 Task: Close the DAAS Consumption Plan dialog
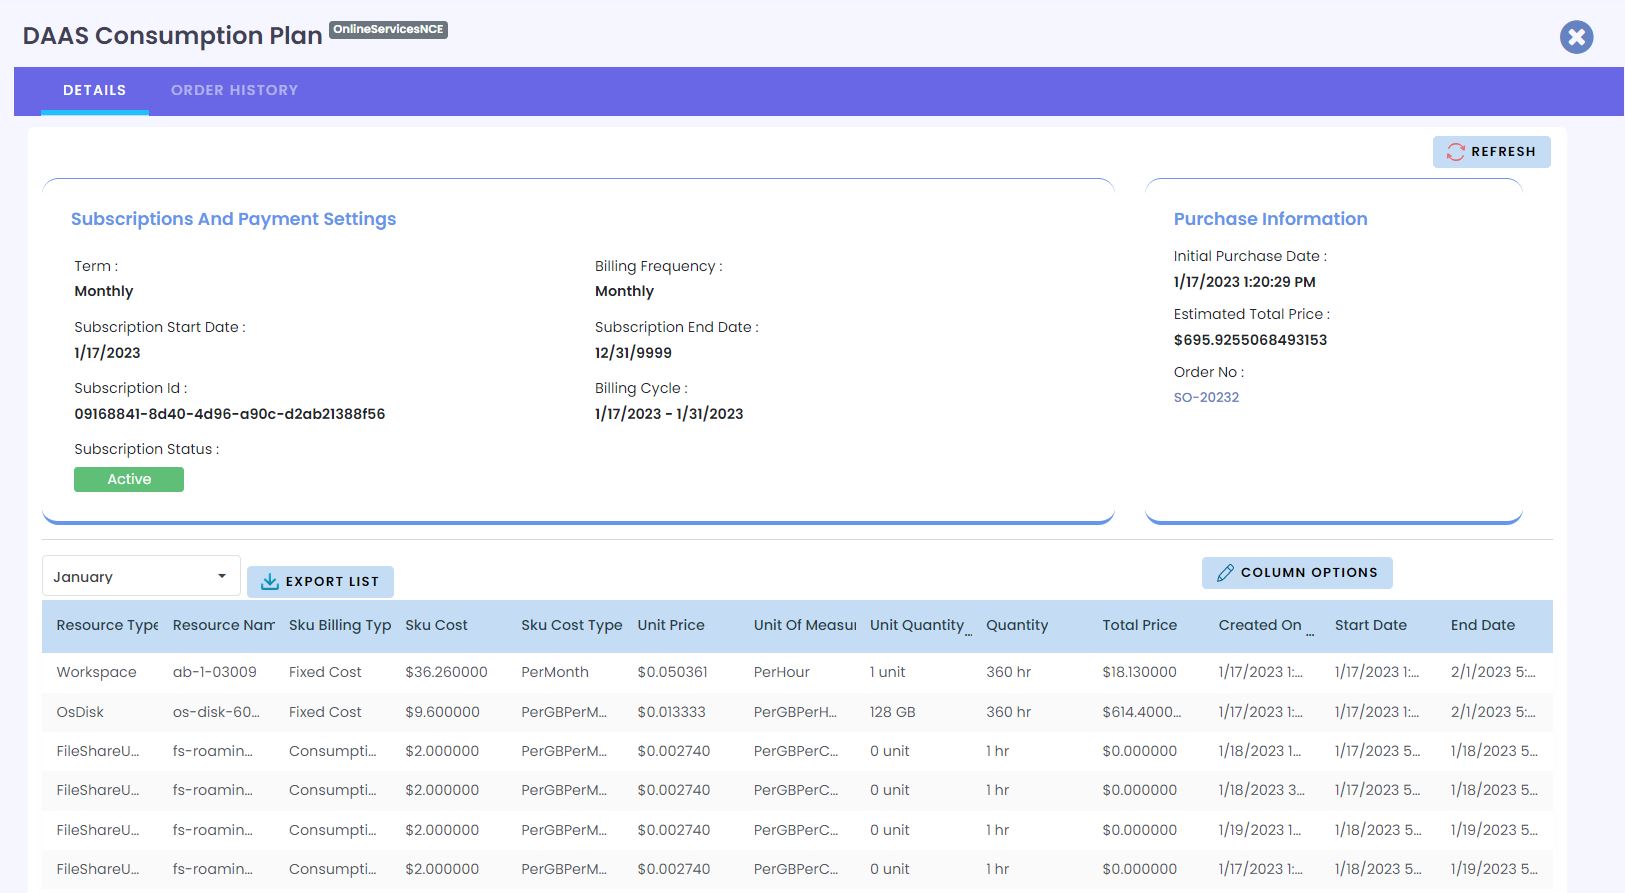click(1576, 37)
